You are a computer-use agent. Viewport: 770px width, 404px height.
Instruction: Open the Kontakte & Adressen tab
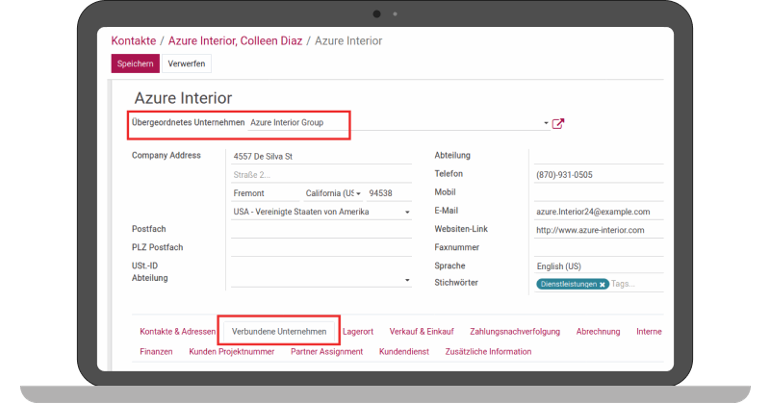click(178, 331)
